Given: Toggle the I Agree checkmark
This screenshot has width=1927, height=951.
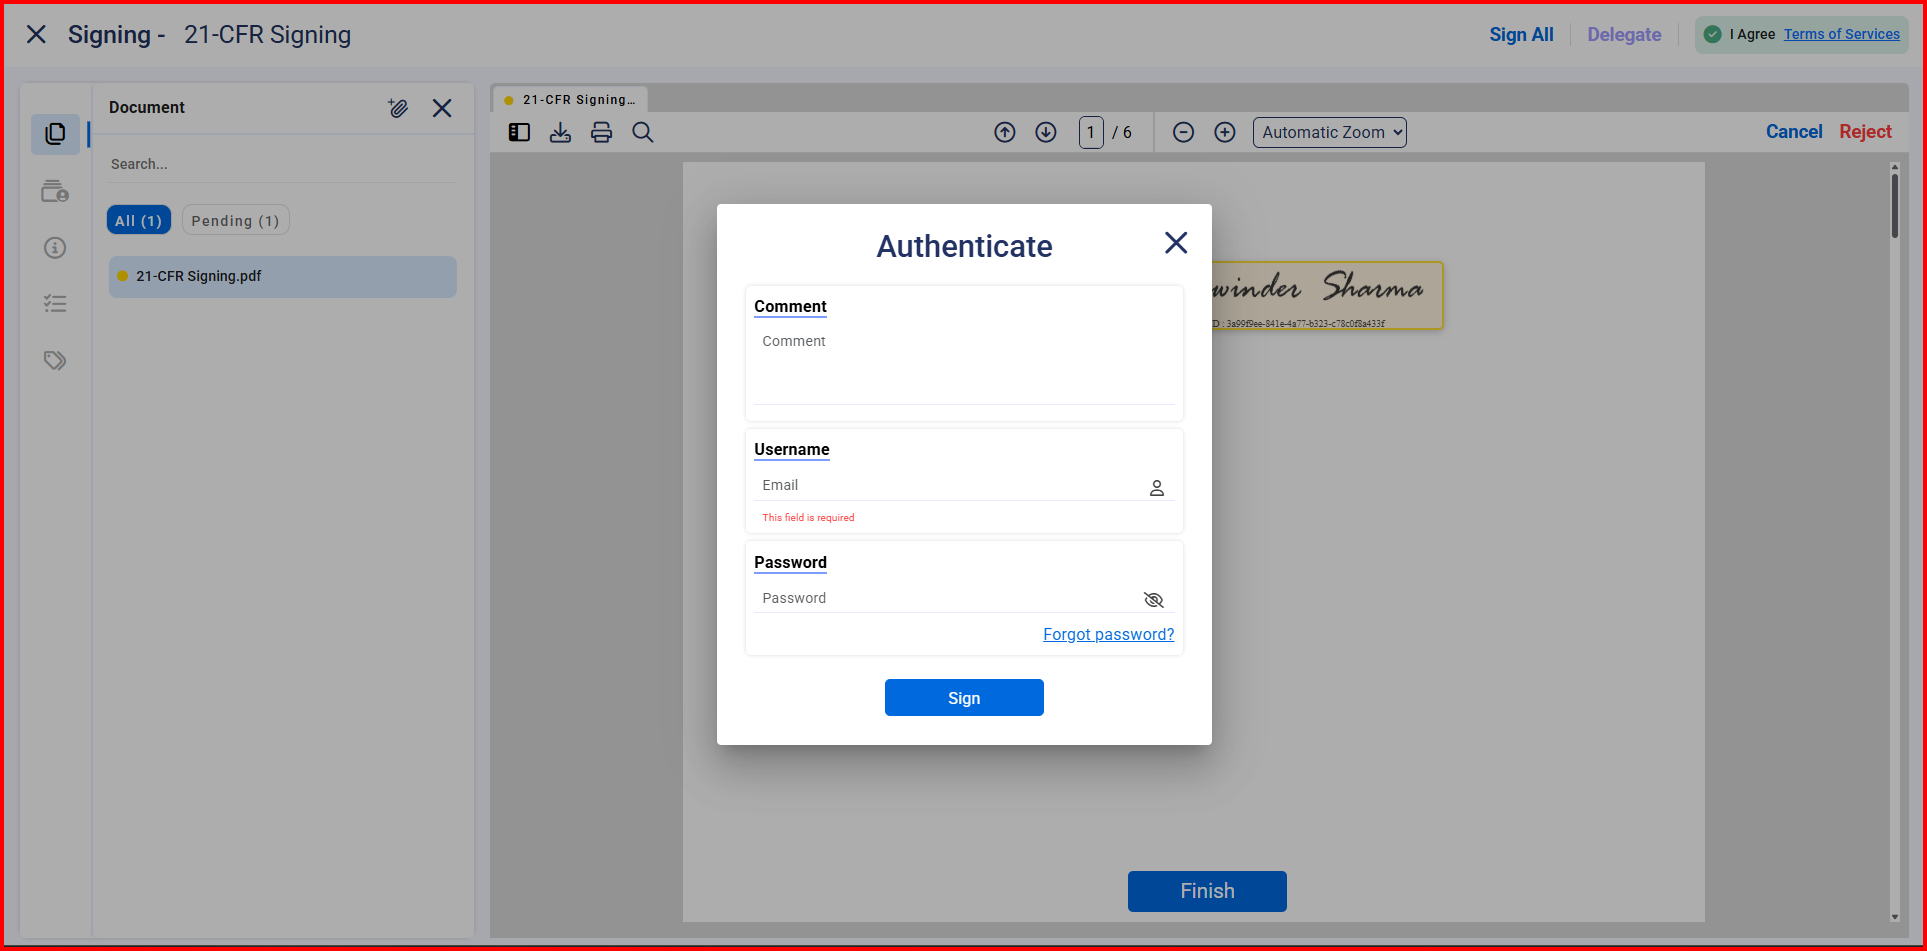Looking at the screenshot, I should pos(1713,34).
